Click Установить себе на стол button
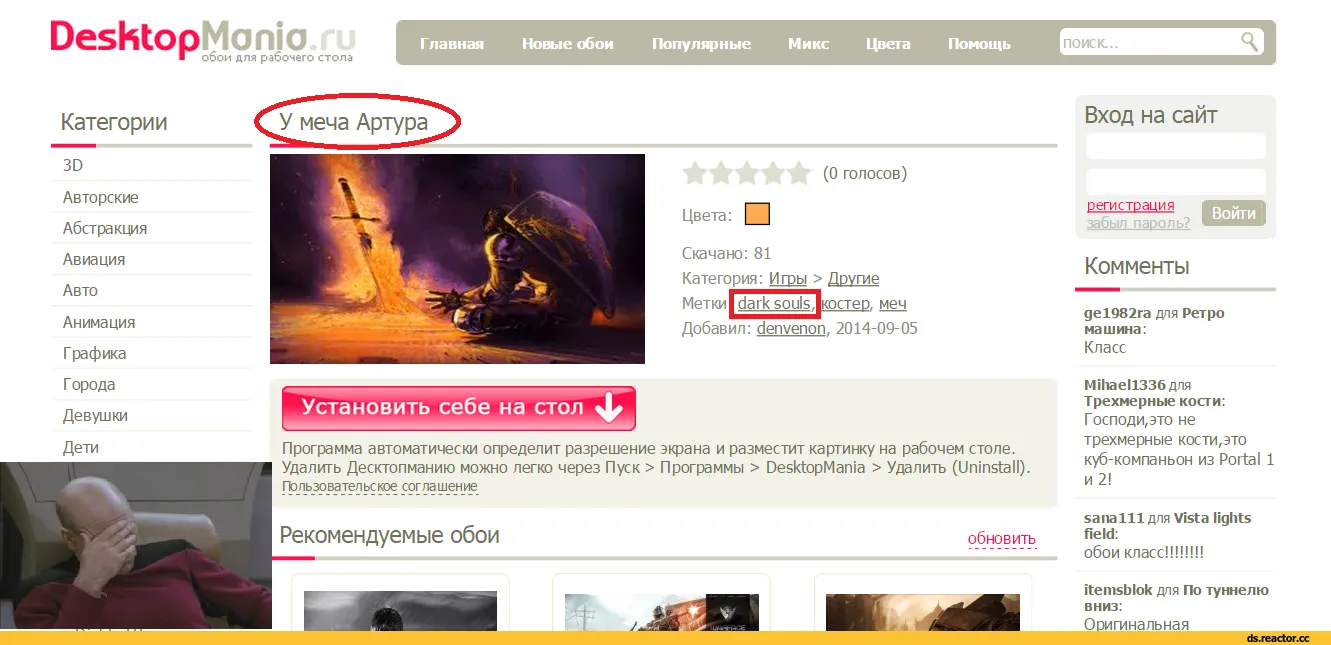1331x645 pixels. pyautogui.click(x=459, y=408)
